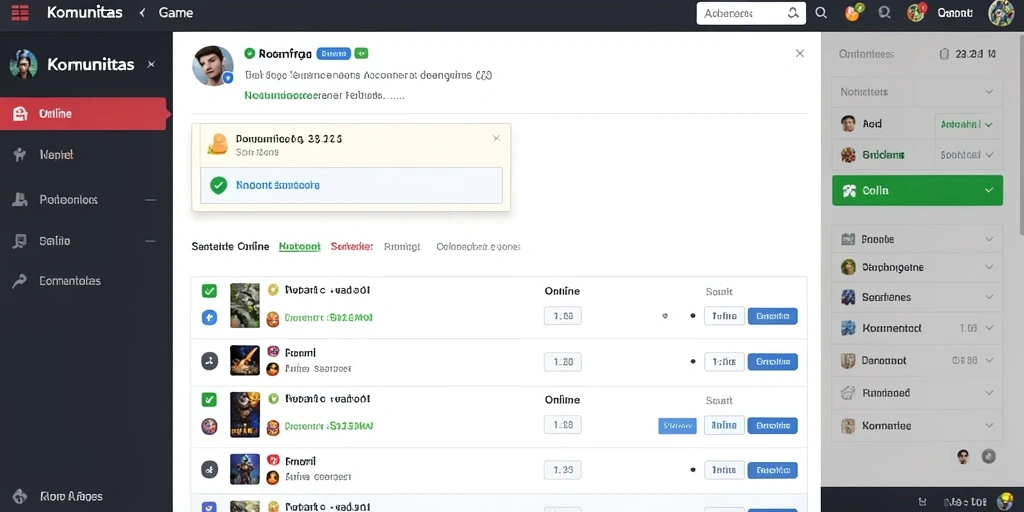
Task: Open the orange badge icon in top bar
Action: (854, 12)
